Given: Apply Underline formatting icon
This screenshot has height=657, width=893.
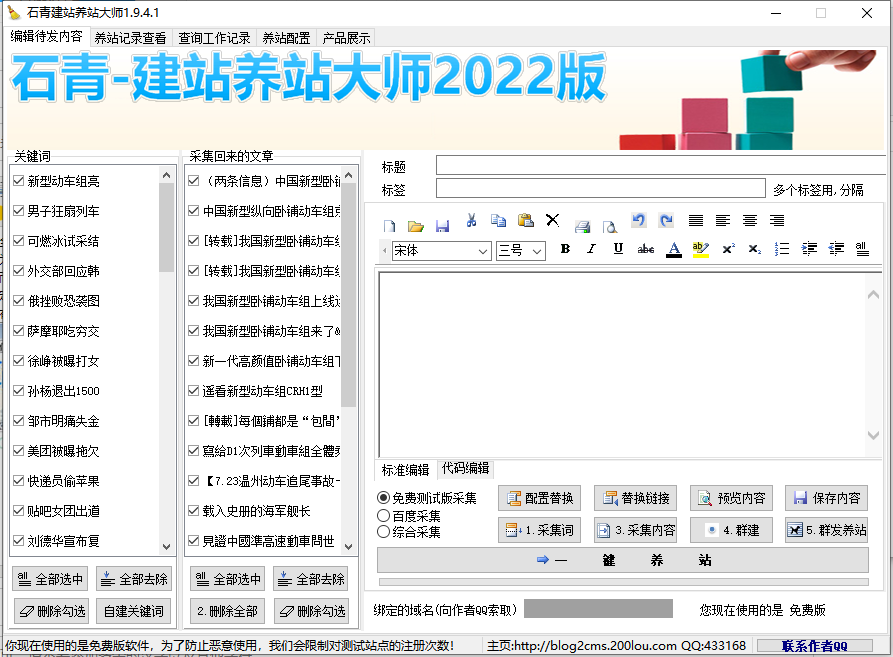Looking at the screenshot, I should pos(619,250).
